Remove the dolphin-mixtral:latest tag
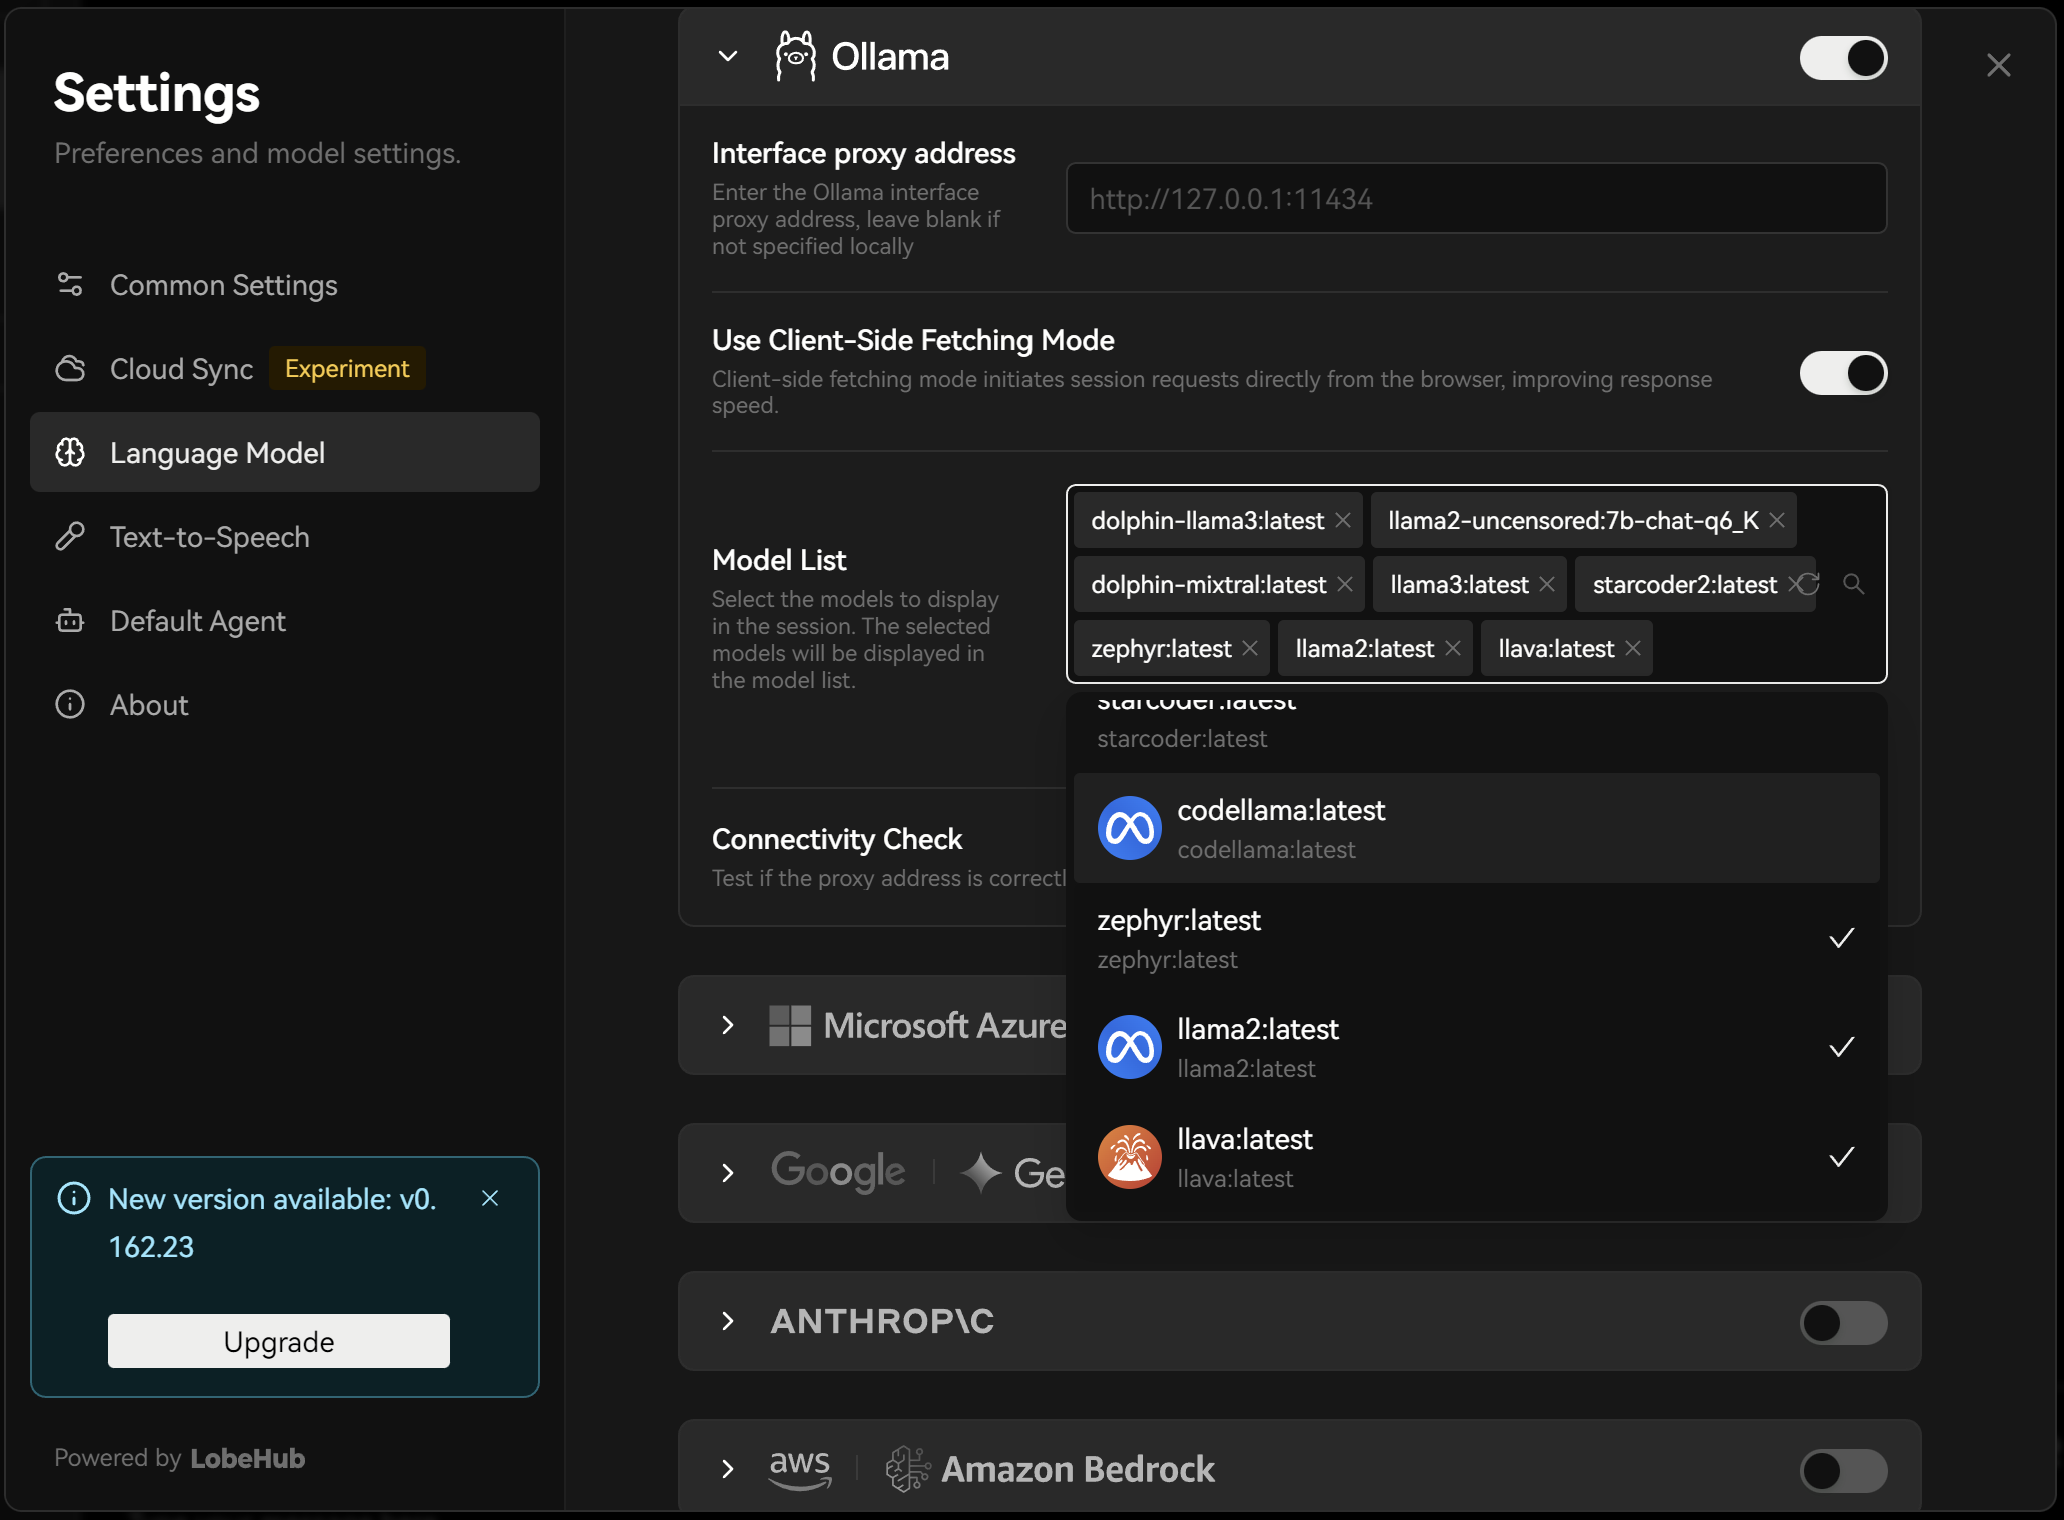The width and height of the screenshot is (2064, 1520). tap(1345, 584)
